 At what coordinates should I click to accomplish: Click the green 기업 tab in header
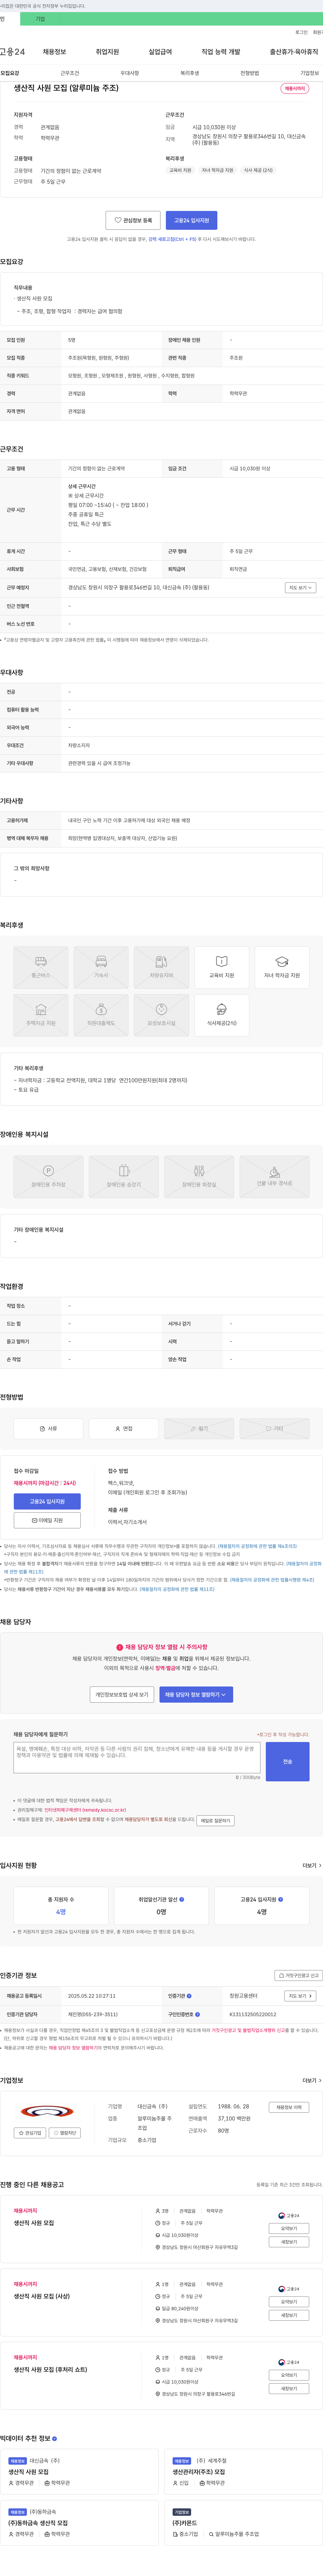(x=40, y=19)
